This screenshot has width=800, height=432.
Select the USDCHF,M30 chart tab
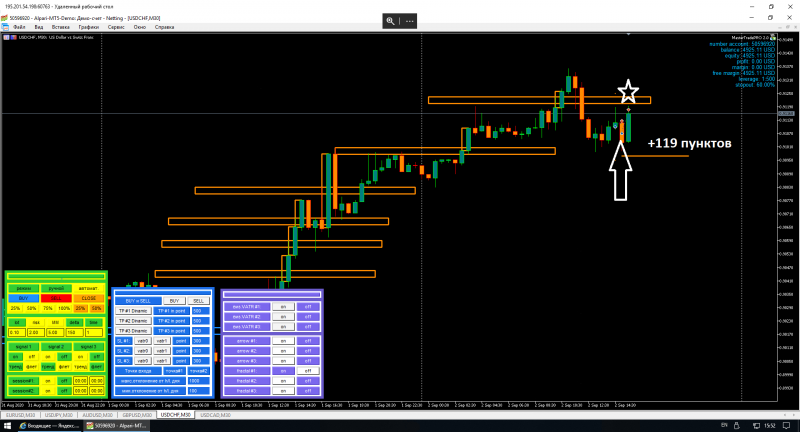pos(175,415)
